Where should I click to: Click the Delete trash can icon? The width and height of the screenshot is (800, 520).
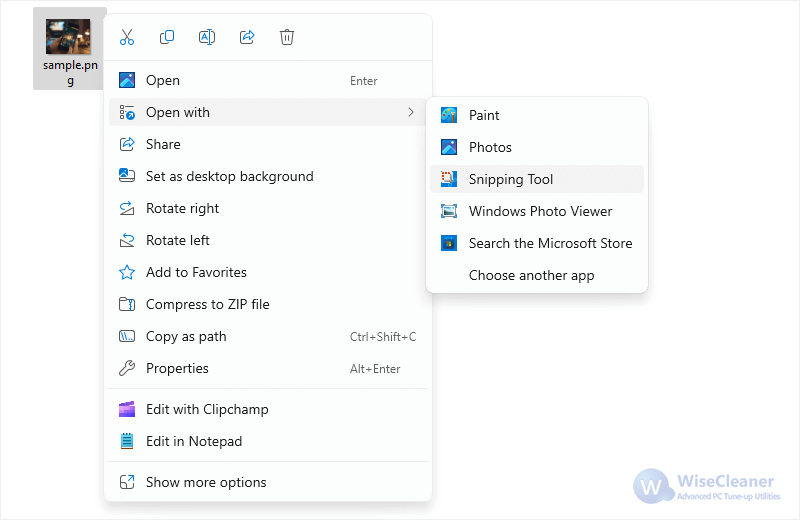click(x=287, y=37)
